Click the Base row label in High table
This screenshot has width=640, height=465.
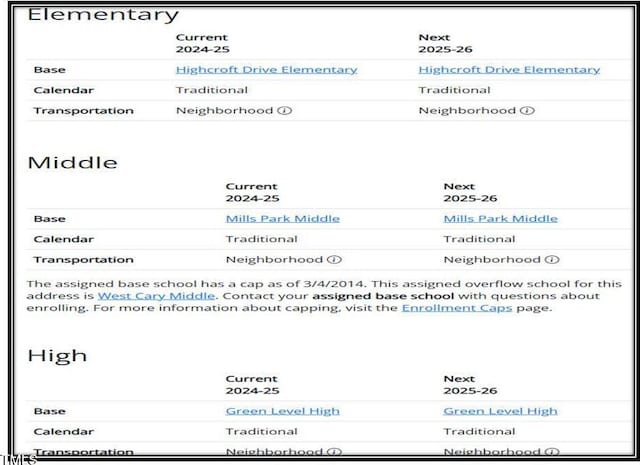tap(50, 411)
